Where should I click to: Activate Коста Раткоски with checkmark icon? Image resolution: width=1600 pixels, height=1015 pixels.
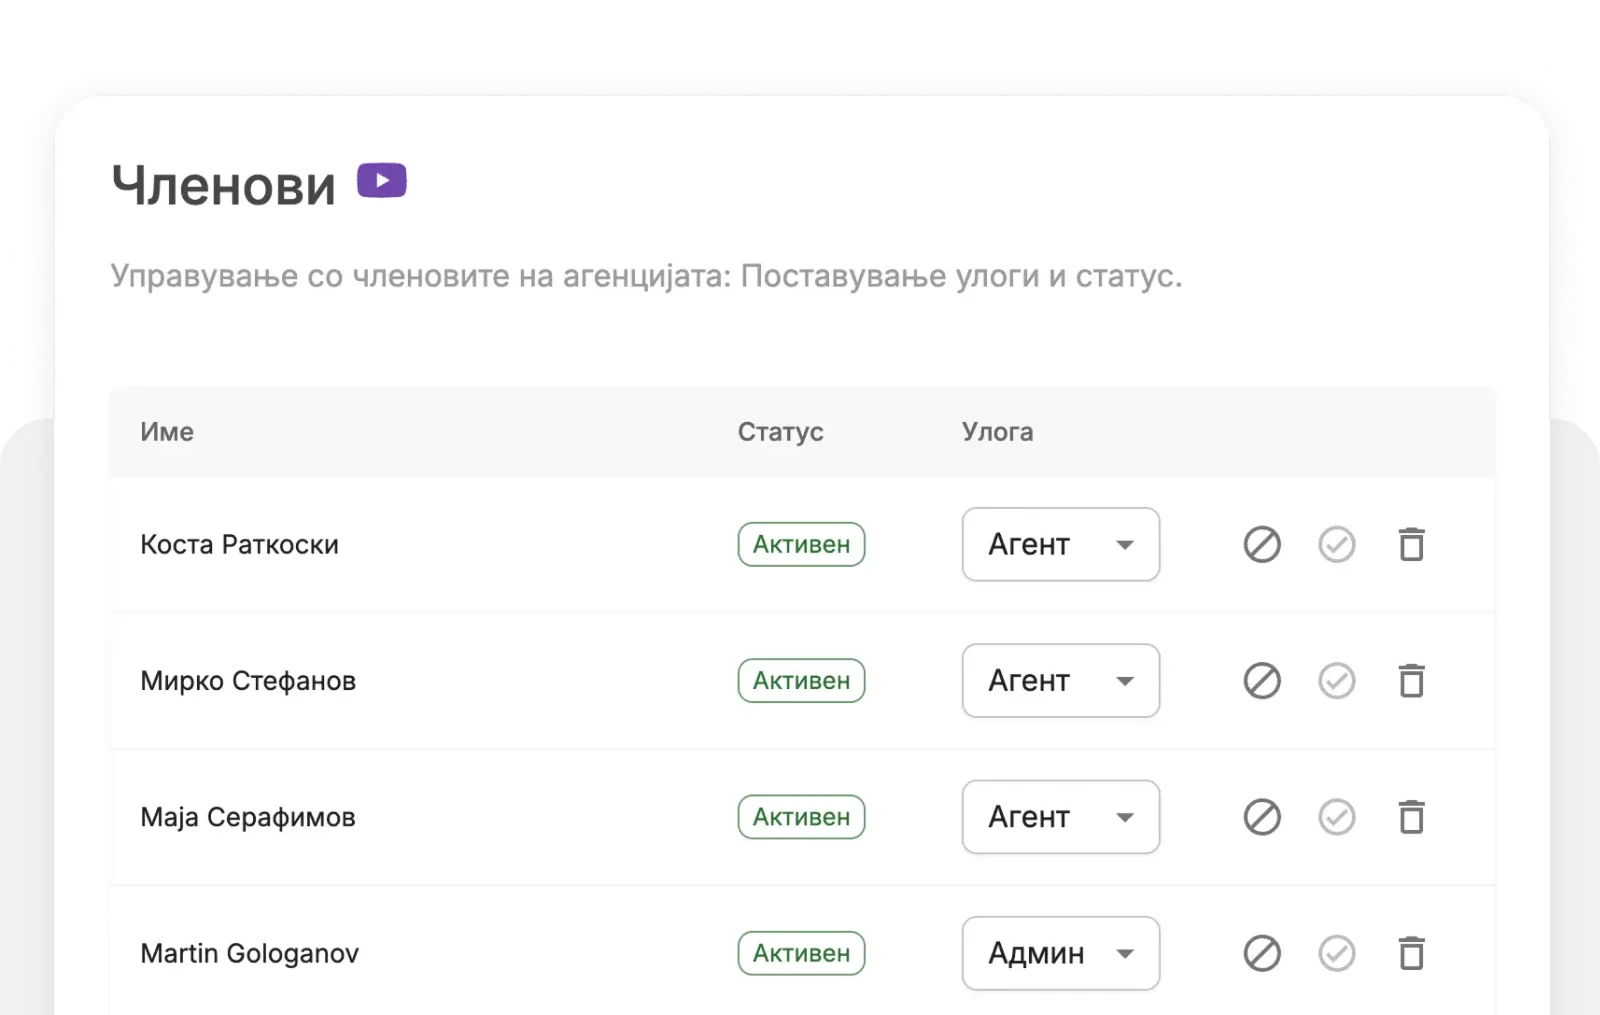(1336, 545)
